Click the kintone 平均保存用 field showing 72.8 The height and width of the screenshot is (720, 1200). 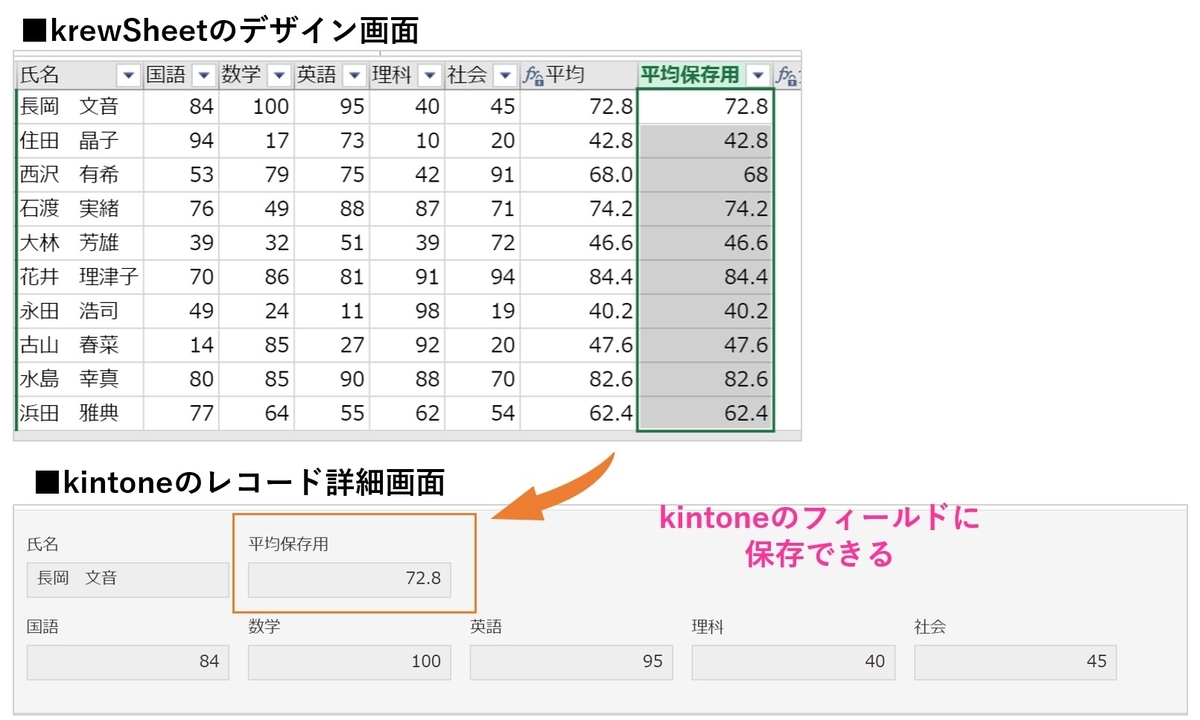350,579
